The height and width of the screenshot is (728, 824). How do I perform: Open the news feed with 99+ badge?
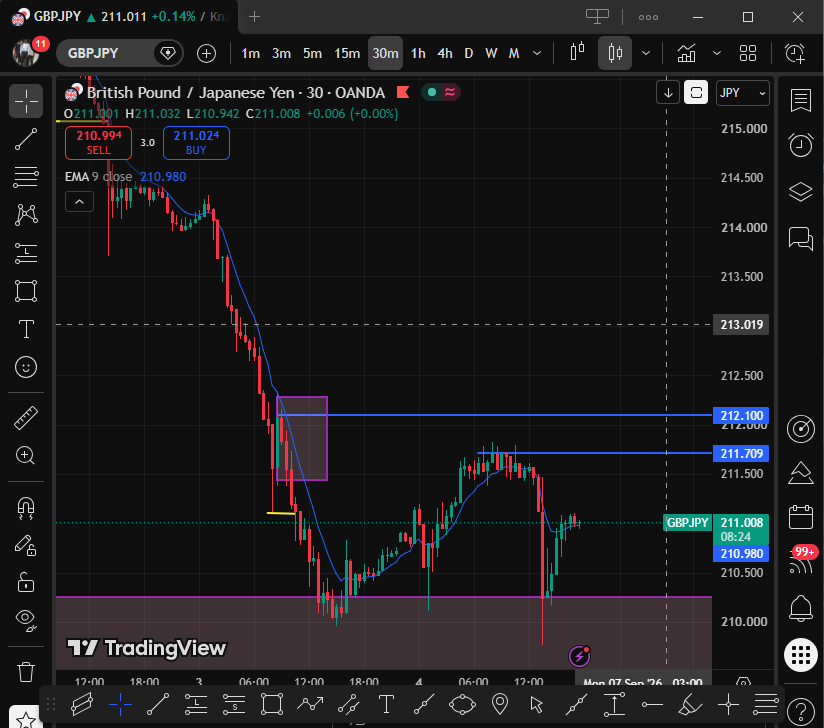click(800, 562)
